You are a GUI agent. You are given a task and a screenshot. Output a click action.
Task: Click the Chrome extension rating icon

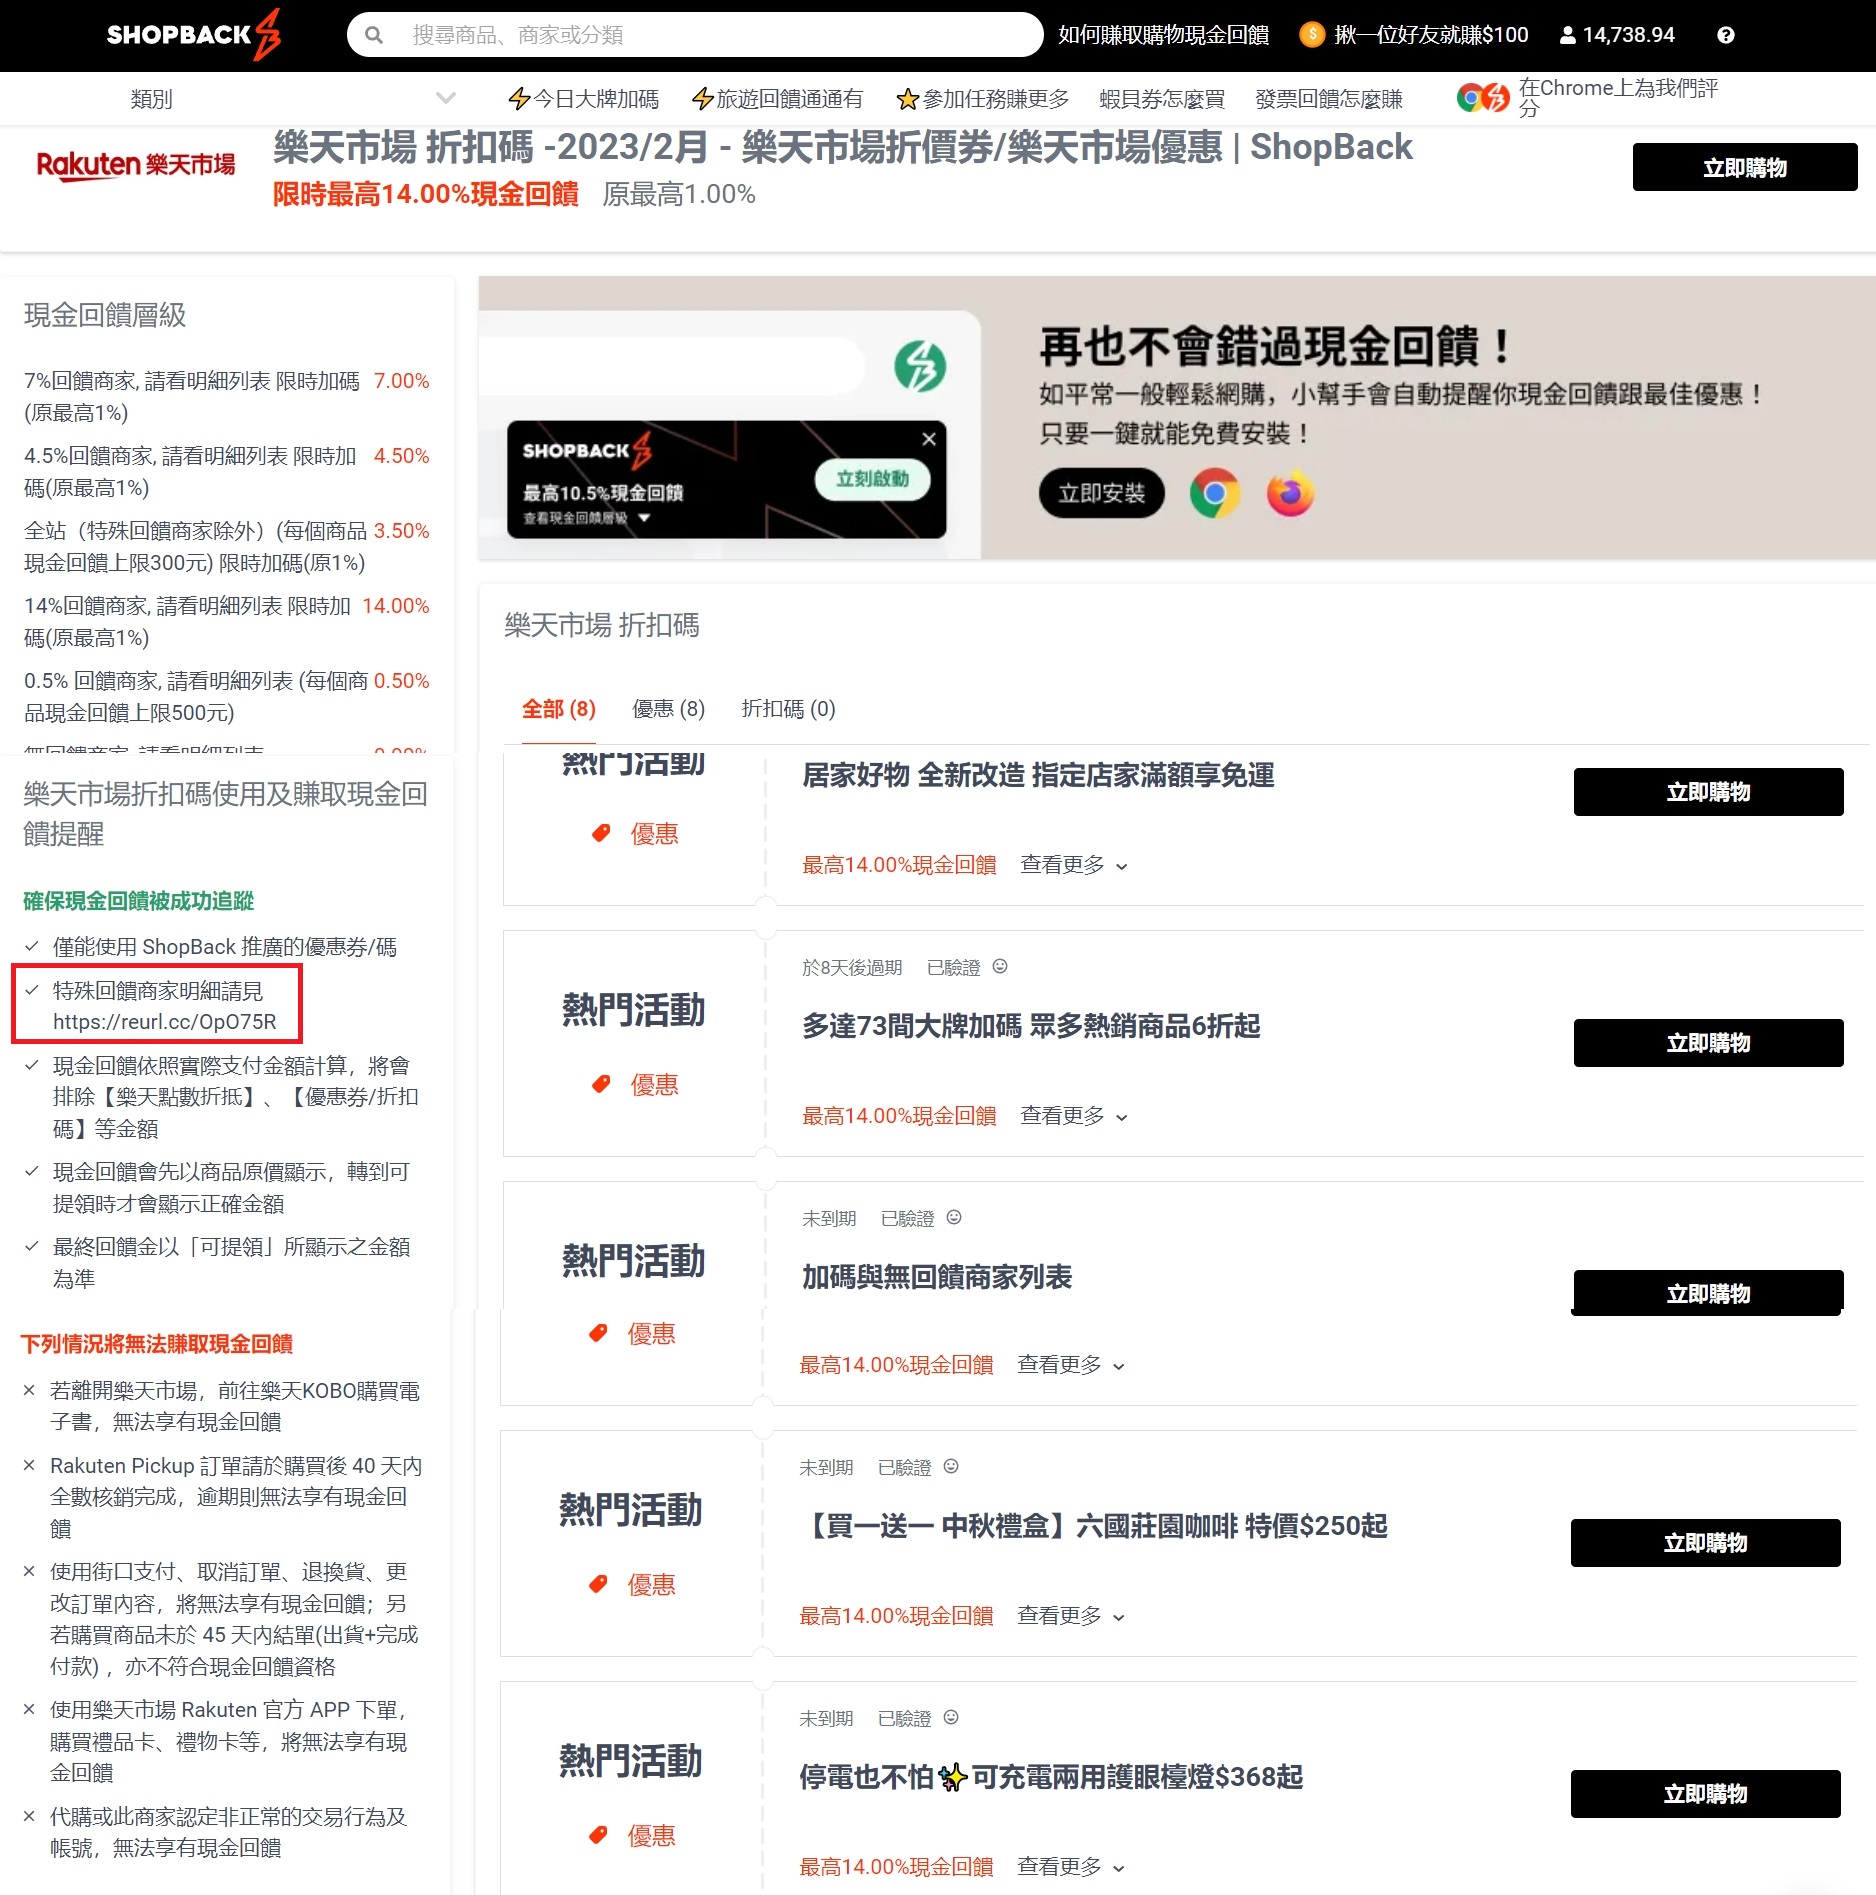point(1483,98)
